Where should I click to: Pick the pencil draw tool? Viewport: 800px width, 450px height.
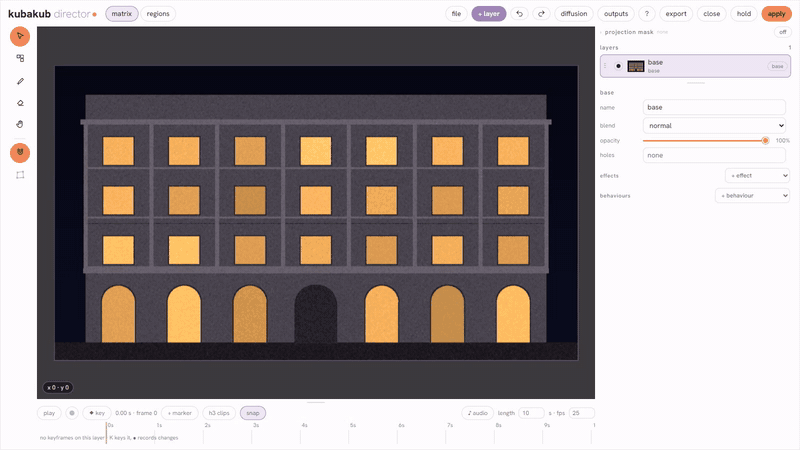[20, 81]
